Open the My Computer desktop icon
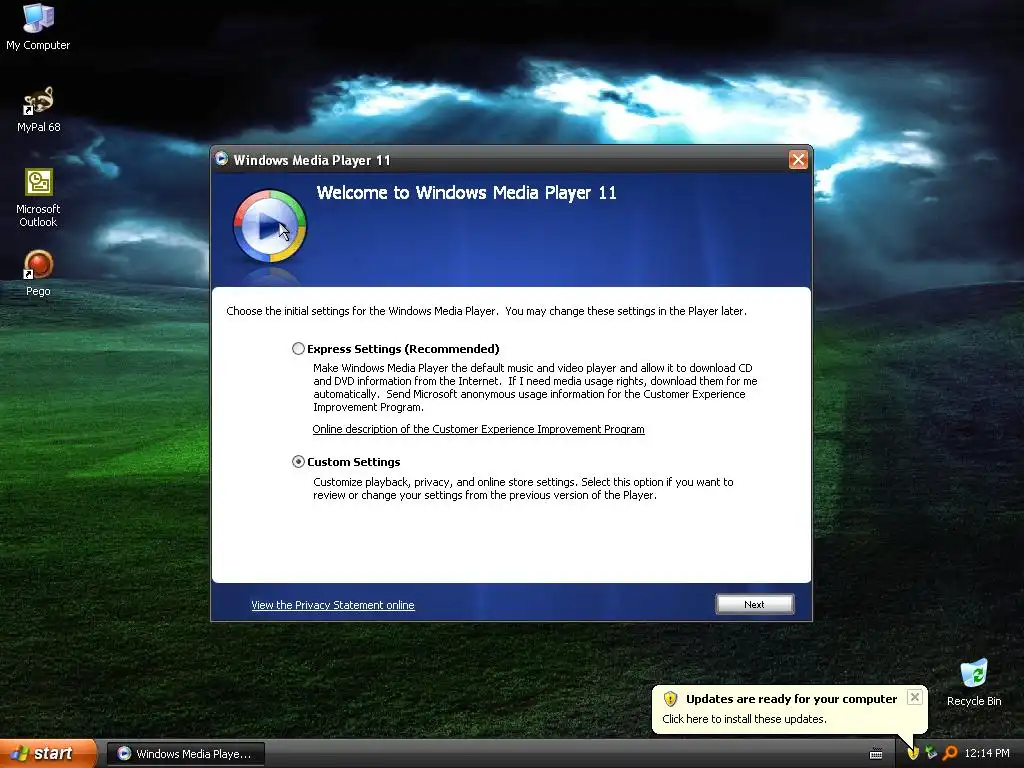 (x=38, y=26)
